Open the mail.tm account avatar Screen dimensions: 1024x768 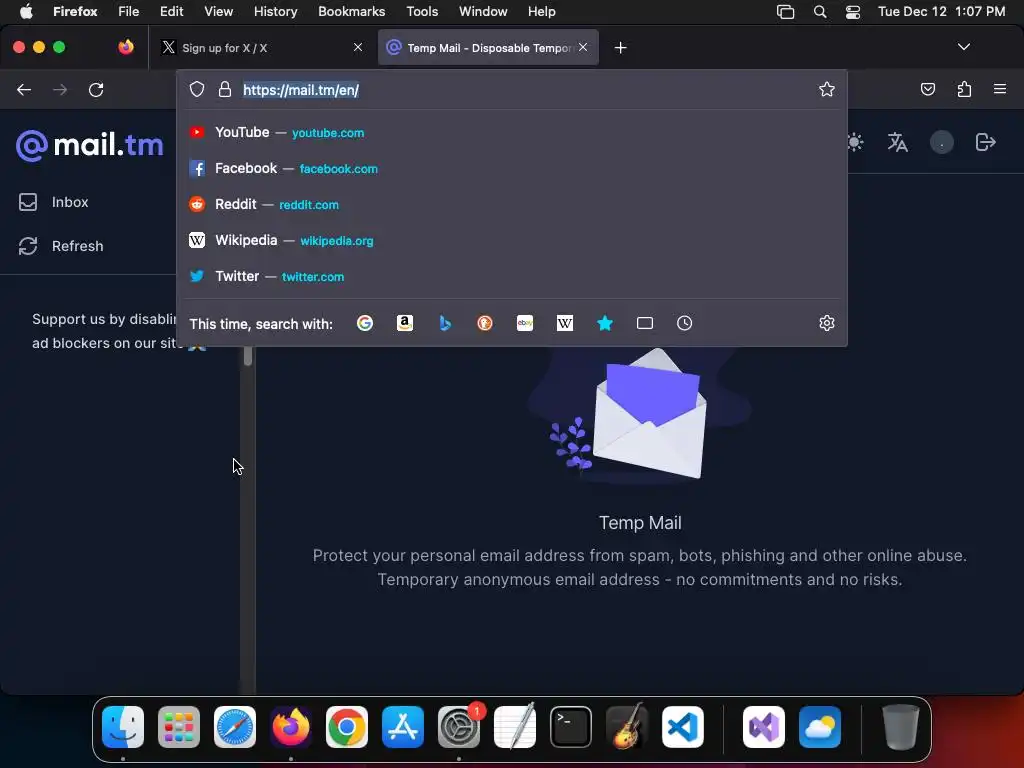pyautogui.click(x=942, y=142)
